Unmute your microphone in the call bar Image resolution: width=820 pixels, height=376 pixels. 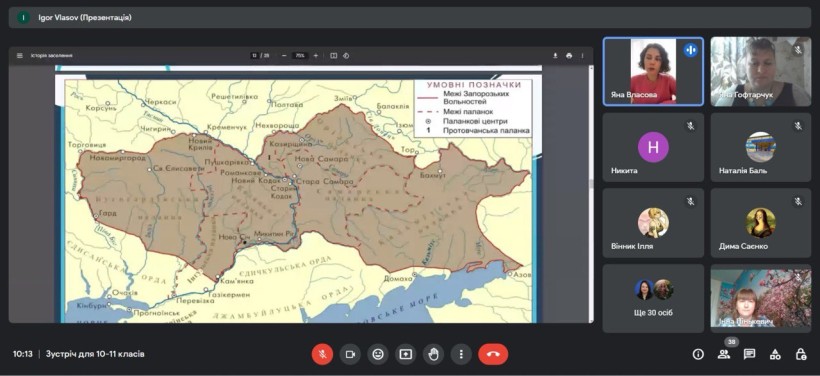click(323, 354)
